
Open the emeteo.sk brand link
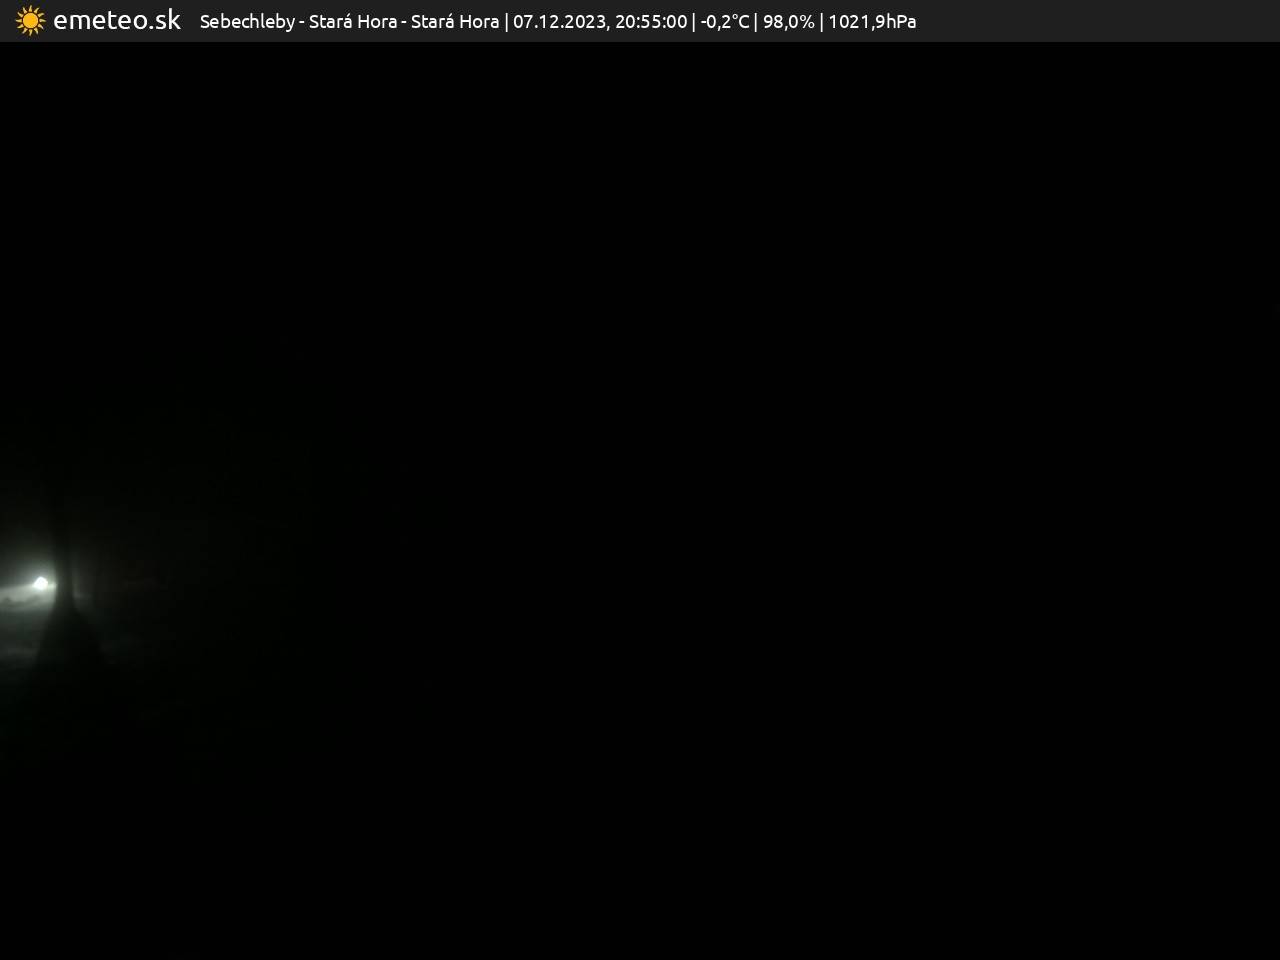point(116,21)
